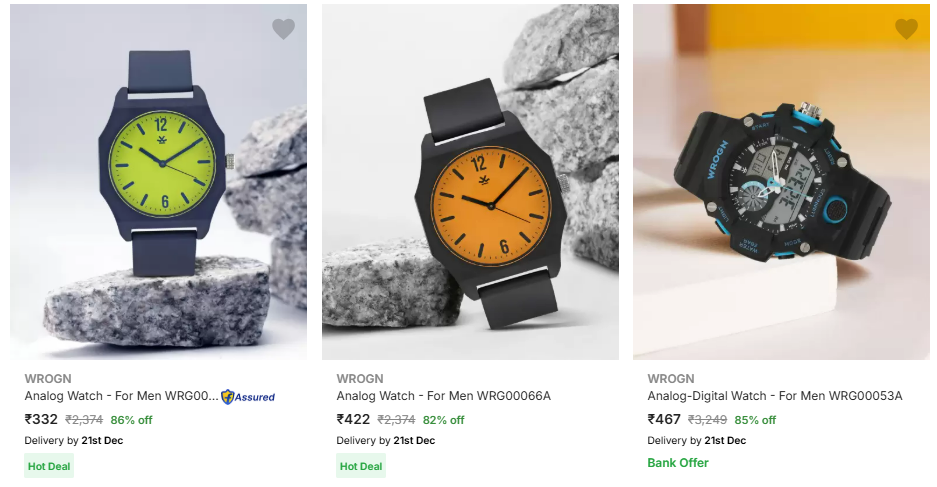Toggle wishlist heart on Analog-Digital watch
The image size is (937, 487).
click(906, 29)
